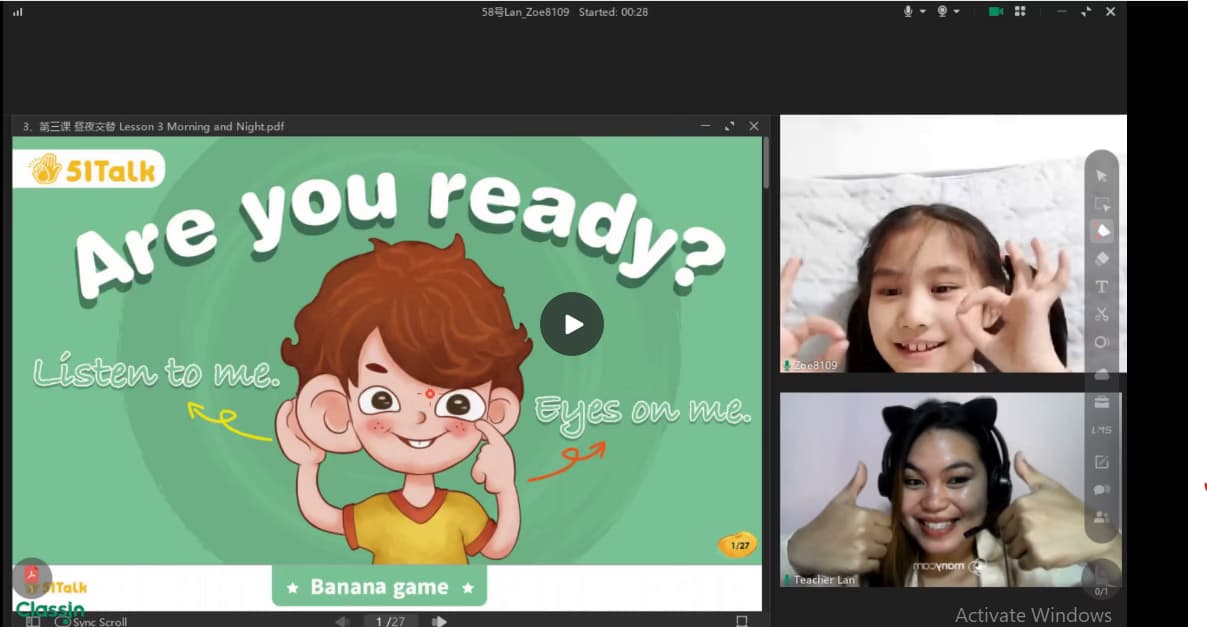Go to next PDF page
Viewport: 1207px width, 627px height.
click(x=439, y=621)
